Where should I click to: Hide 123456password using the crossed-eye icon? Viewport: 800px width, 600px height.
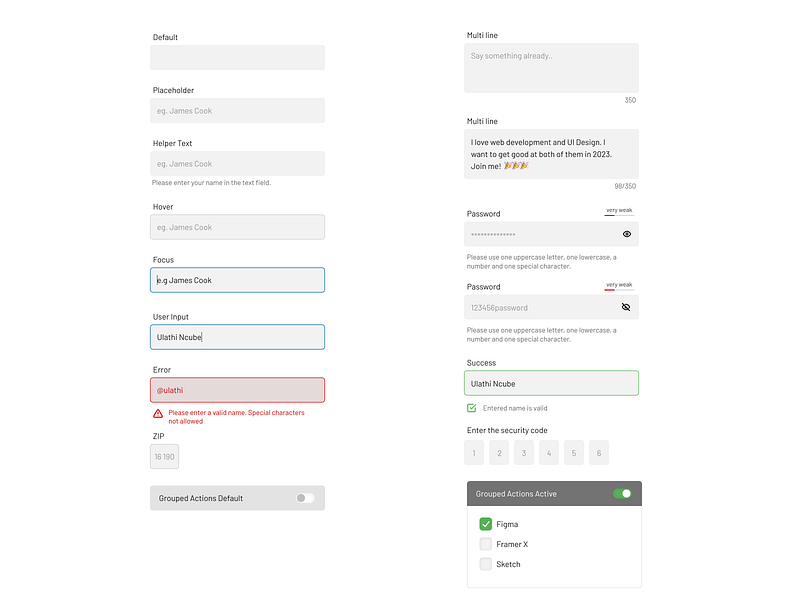626,306
